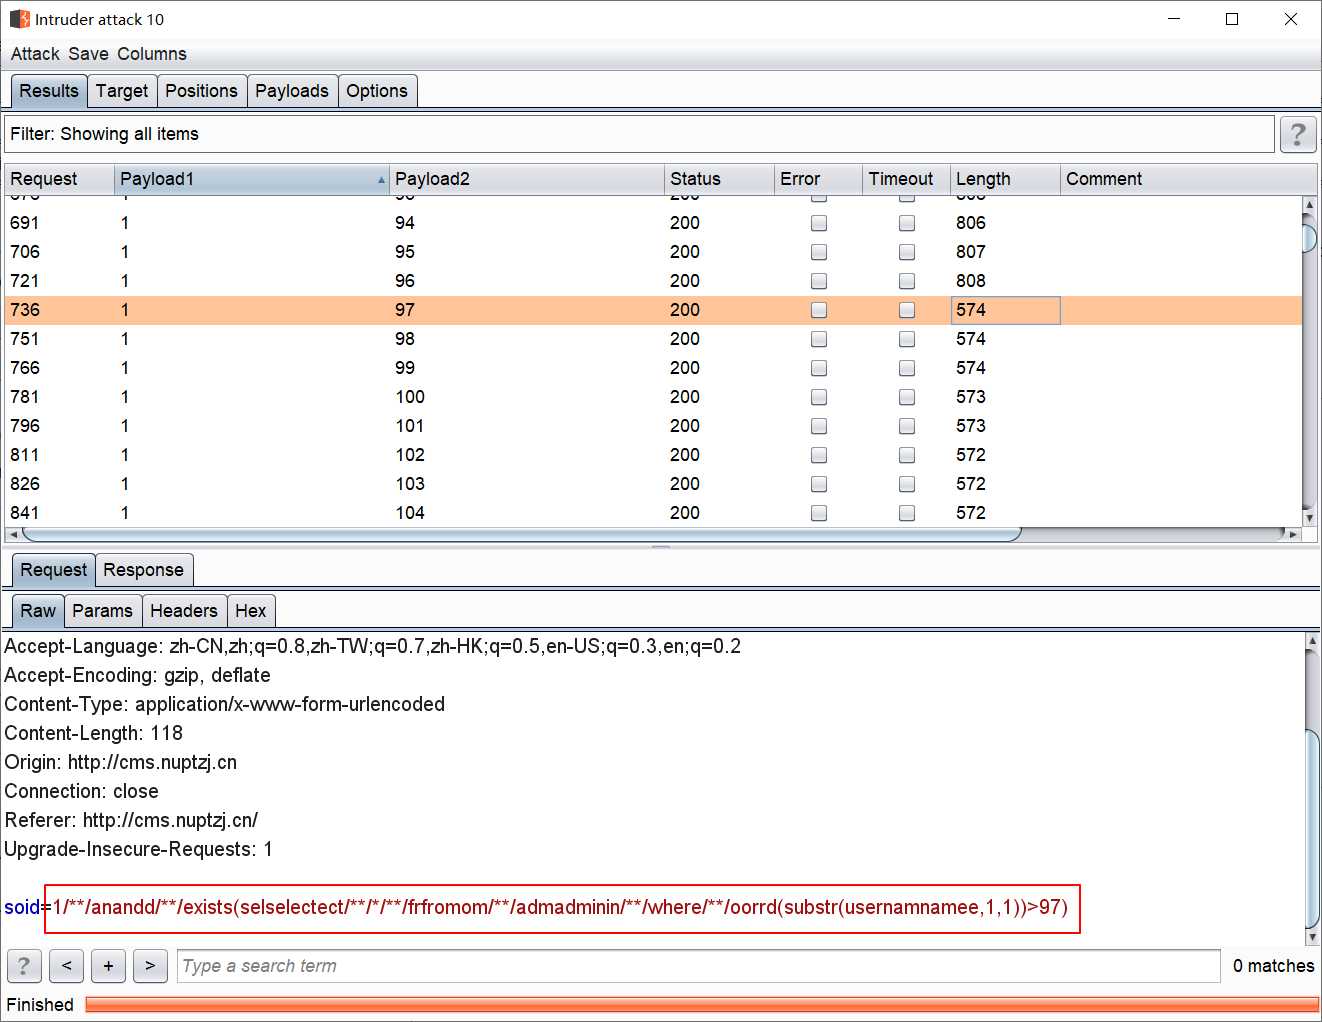Click request viewer vertical scrollbar thumb
Image resolution: width=1322 pixels, height=1022 pixels.
(x=1312, y=829)
